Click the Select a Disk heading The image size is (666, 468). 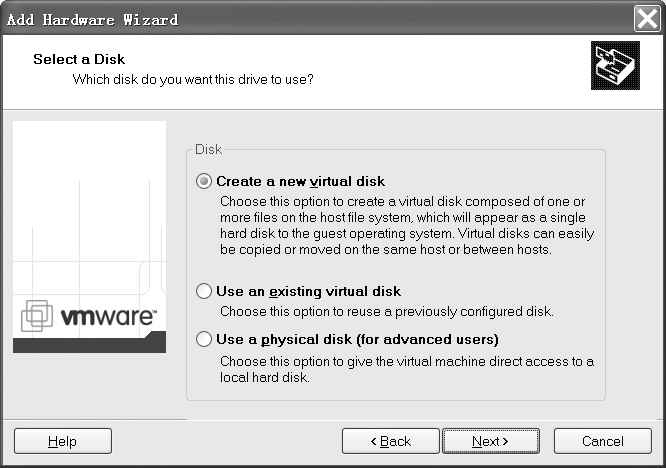(79, 60)
